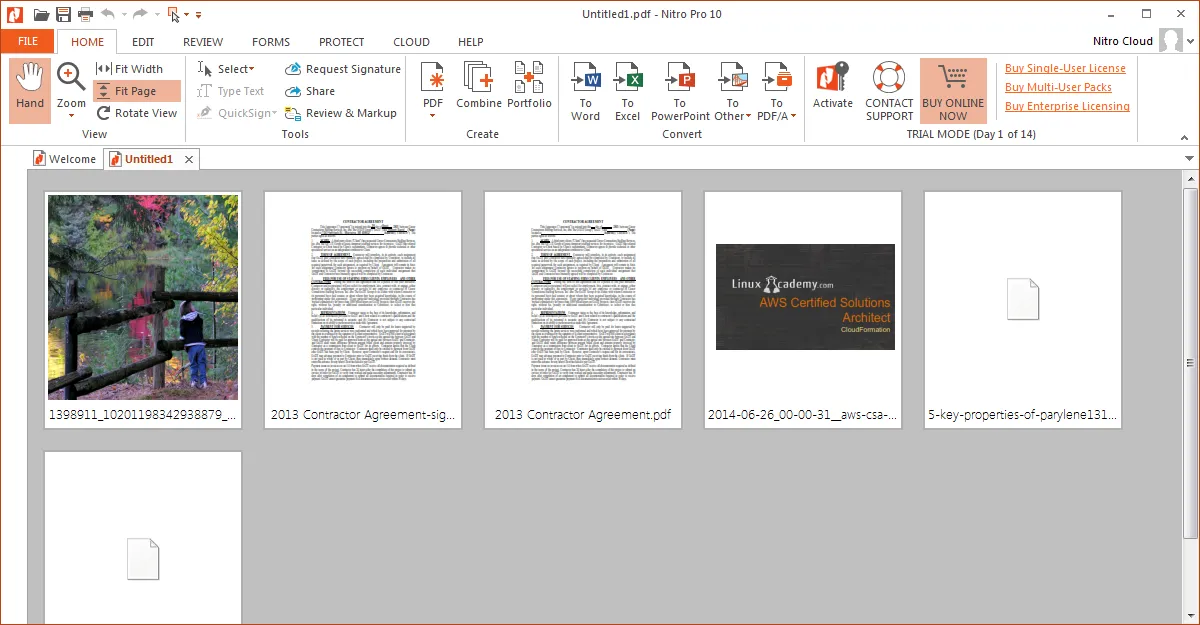Open the Select tool dropdown

[231, 68]
